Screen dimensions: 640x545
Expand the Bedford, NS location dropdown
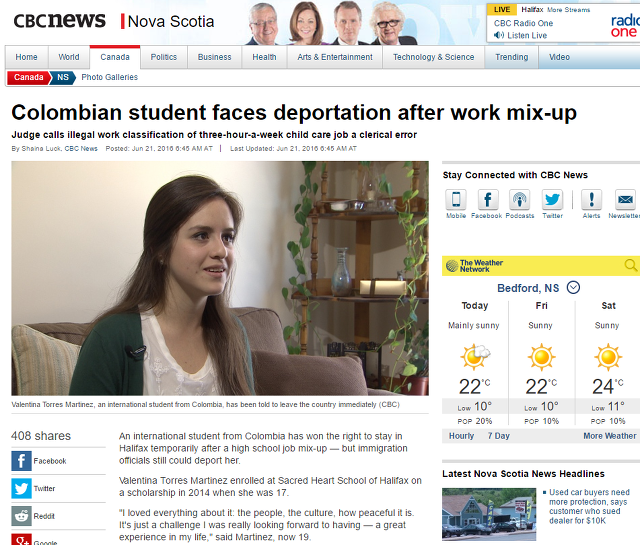point(573,288)
